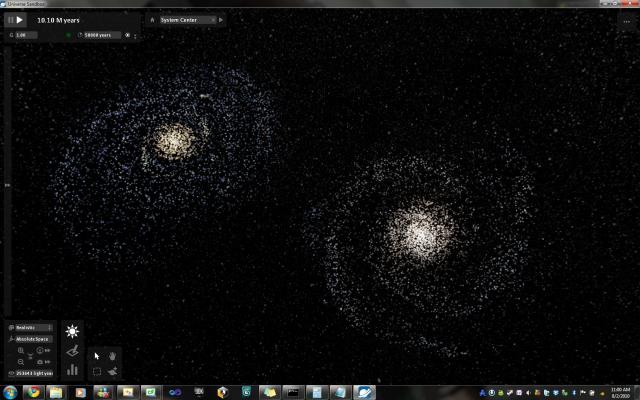Pause the simulation
The width and height of the screenshot is (640, 400).
point(11,20)
